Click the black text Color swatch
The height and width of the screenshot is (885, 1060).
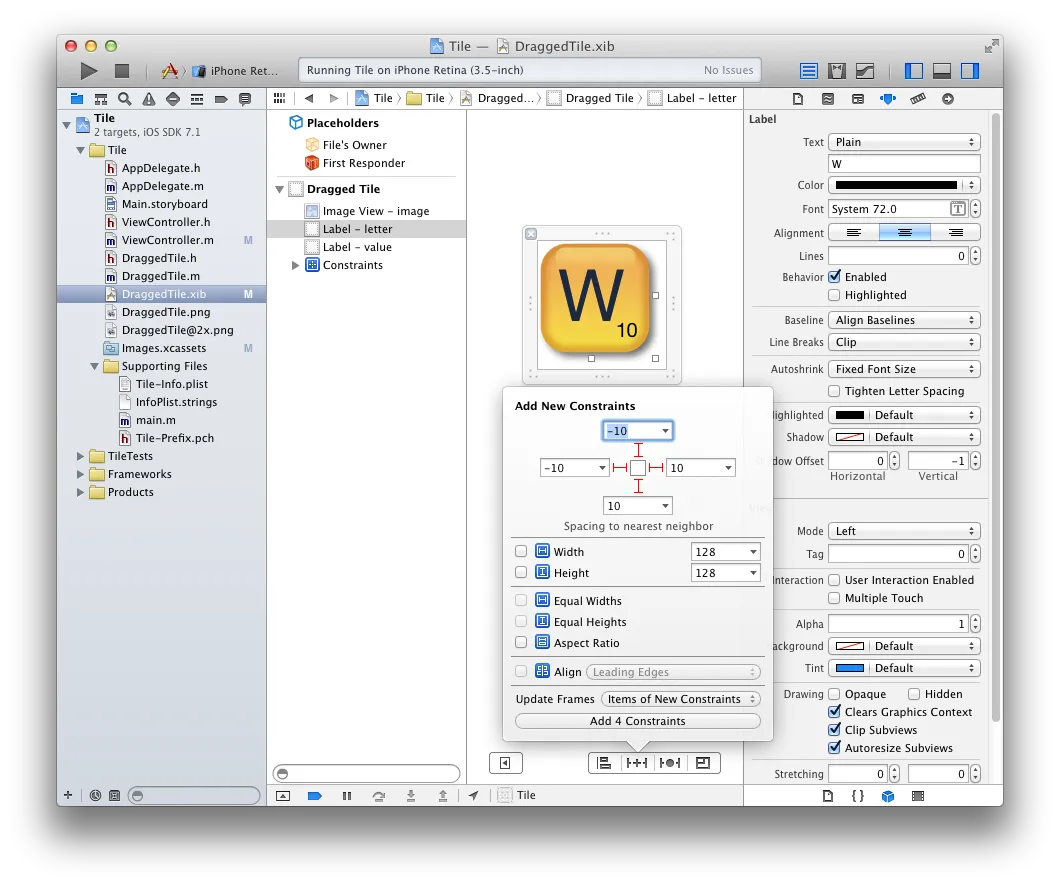click(x=896, y=185)
